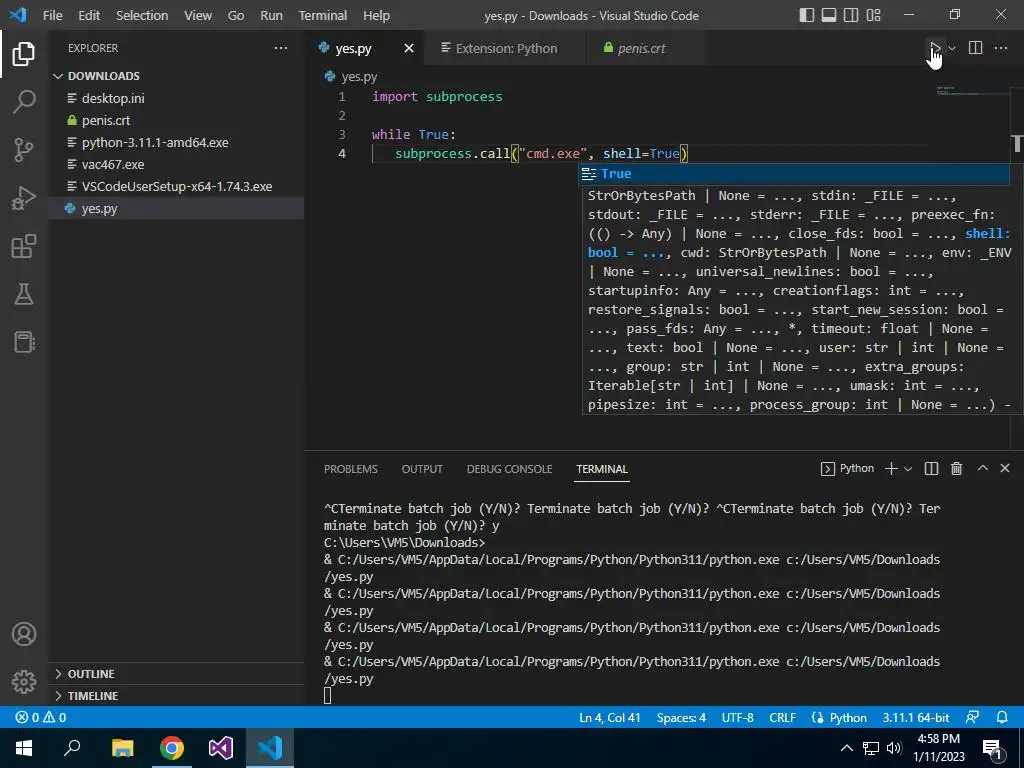1024x768 pixels.
Task: Open Customize Layout icon in title bar
Action: [873, 15]
